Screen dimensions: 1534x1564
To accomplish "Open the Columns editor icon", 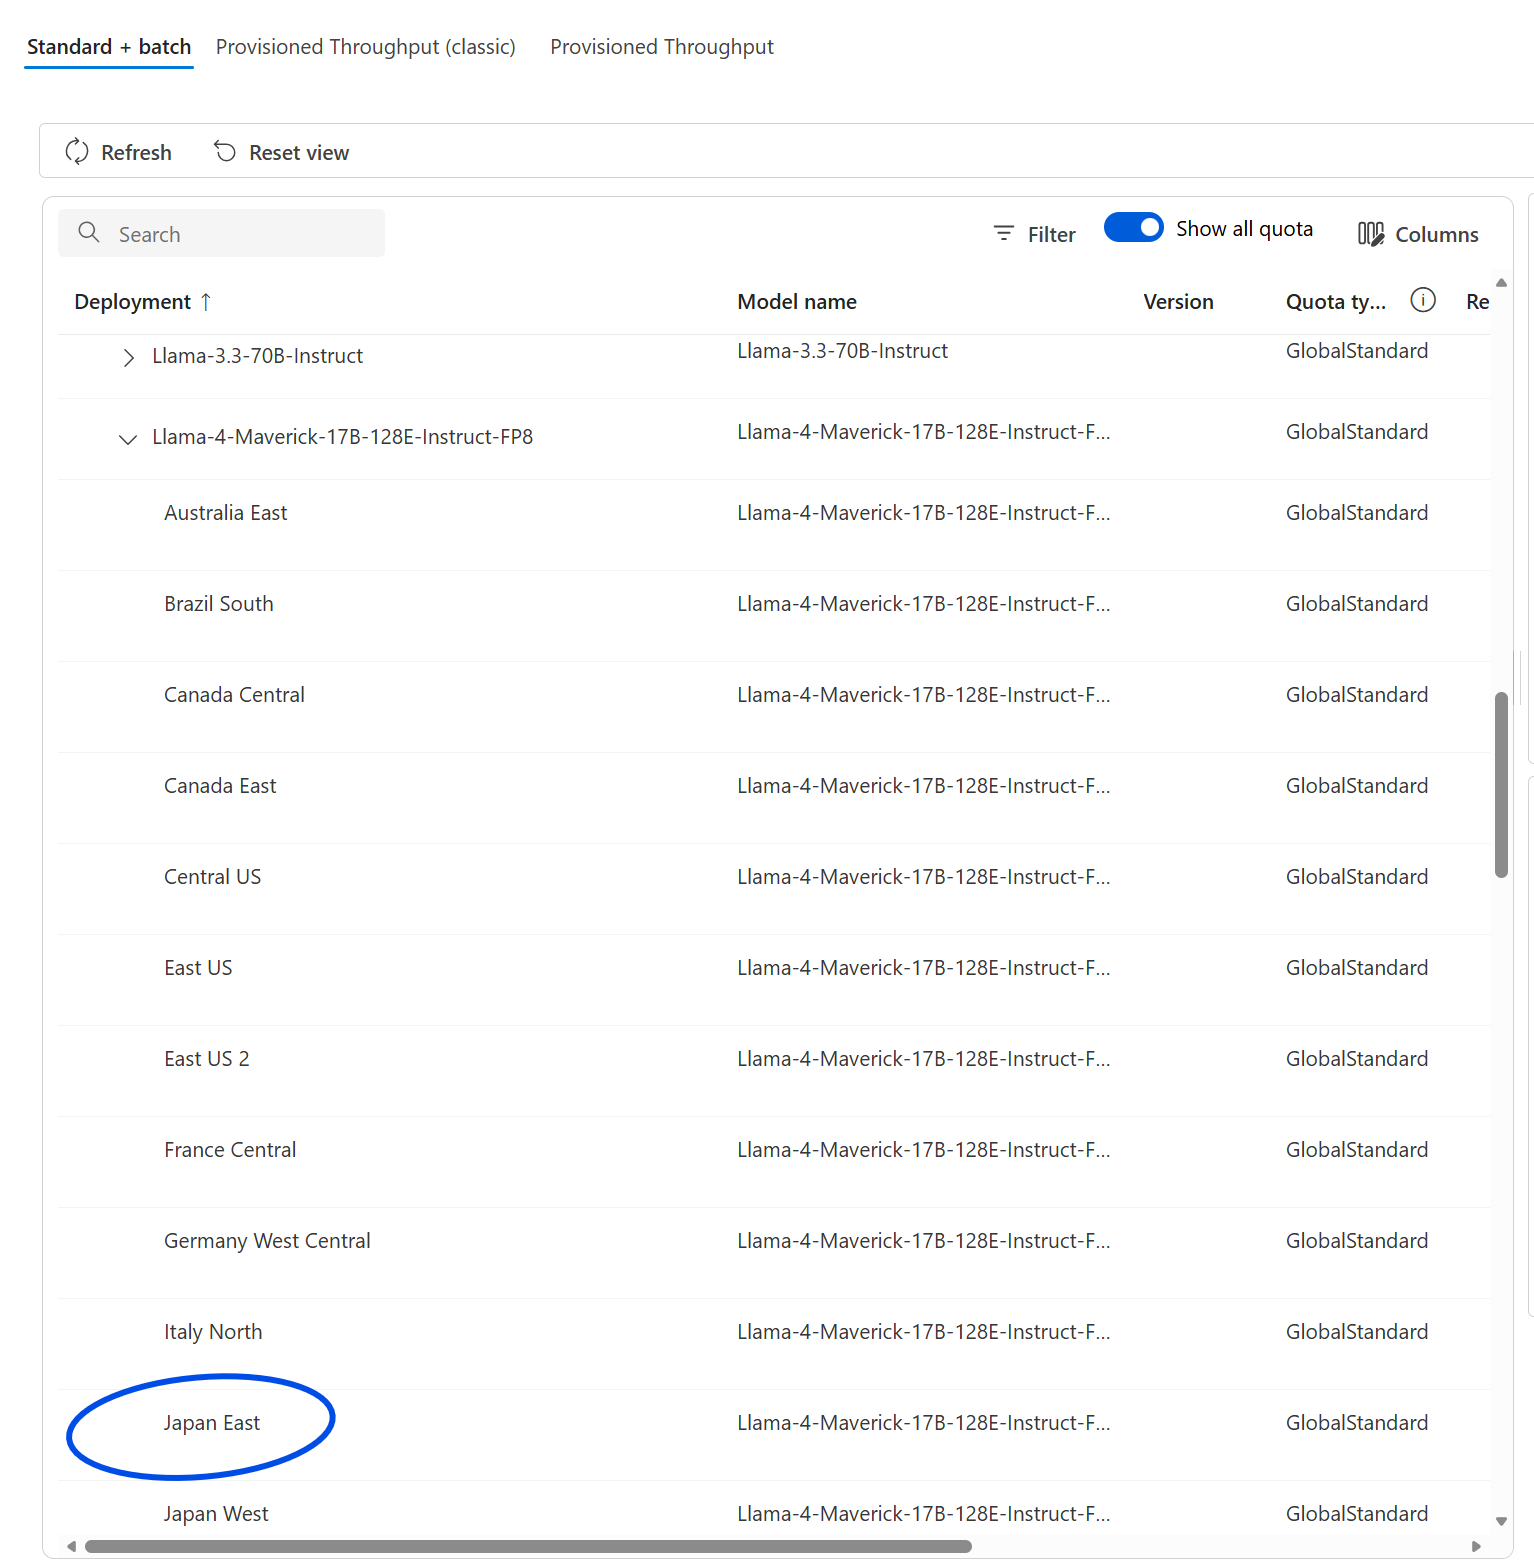I will pyautogui.click(x=1371, y=233).
